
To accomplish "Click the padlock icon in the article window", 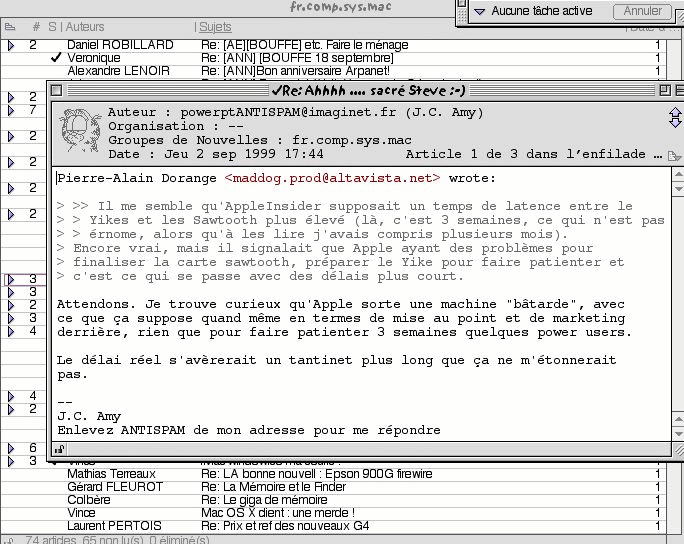I will [60, 449].
